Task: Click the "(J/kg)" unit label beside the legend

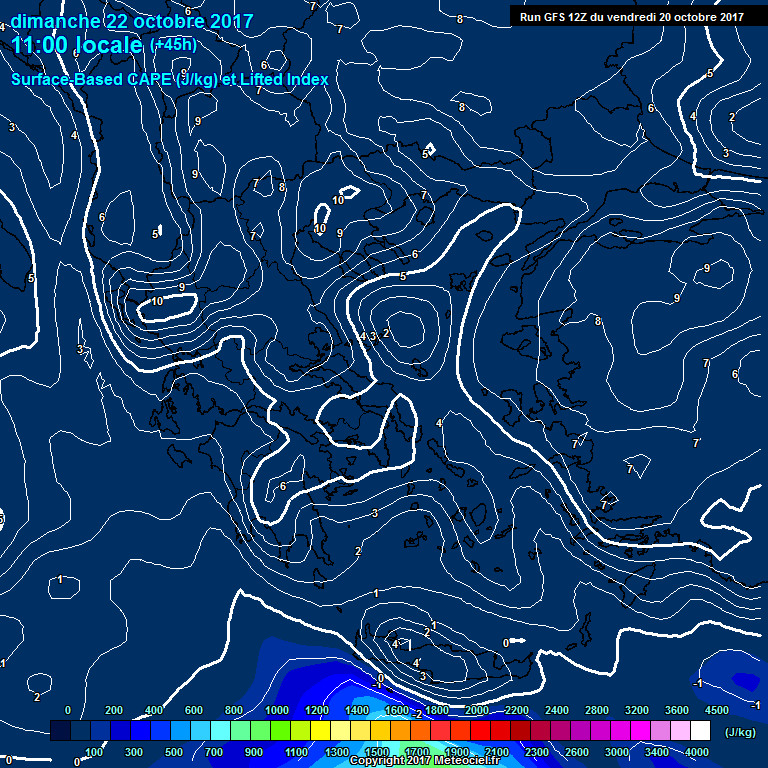Action: (x=740, y=732)
